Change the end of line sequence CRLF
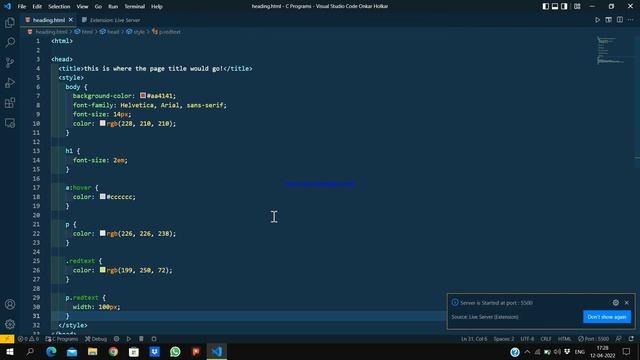 point(546,339)
